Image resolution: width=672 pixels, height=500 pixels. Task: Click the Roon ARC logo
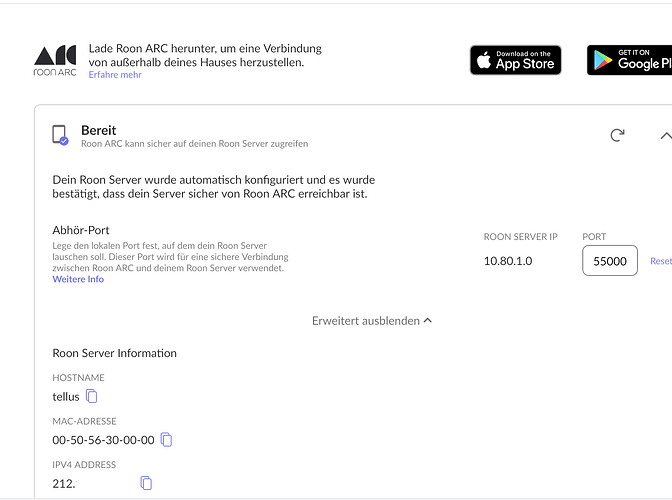pos(55,60)
